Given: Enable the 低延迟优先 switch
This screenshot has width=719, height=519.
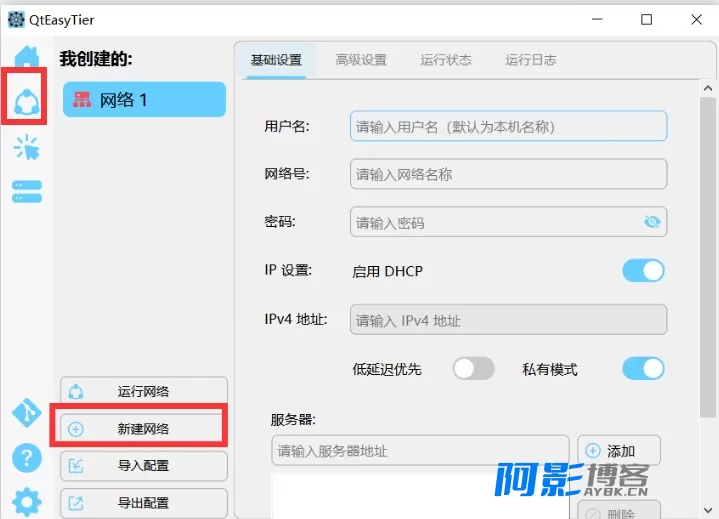Looking at the screenshot, I should click(474, 369).
